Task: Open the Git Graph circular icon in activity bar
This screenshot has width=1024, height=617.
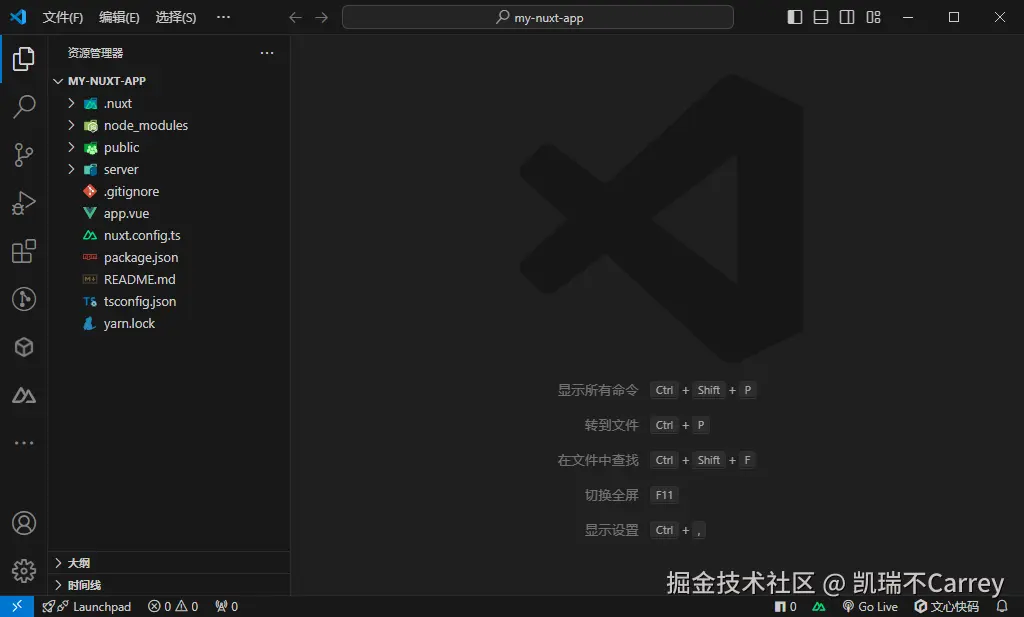Action: click(24, 299)
